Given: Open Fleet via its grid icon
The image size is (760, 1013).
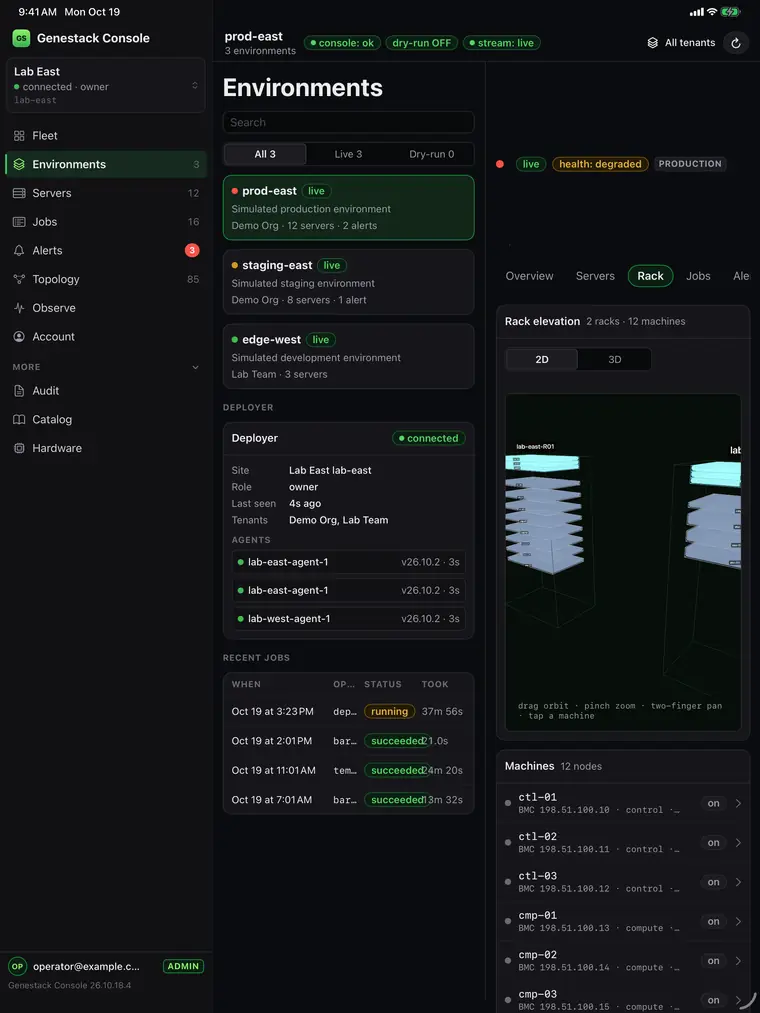Looking at the screenshot, I should tap(19, 136).
